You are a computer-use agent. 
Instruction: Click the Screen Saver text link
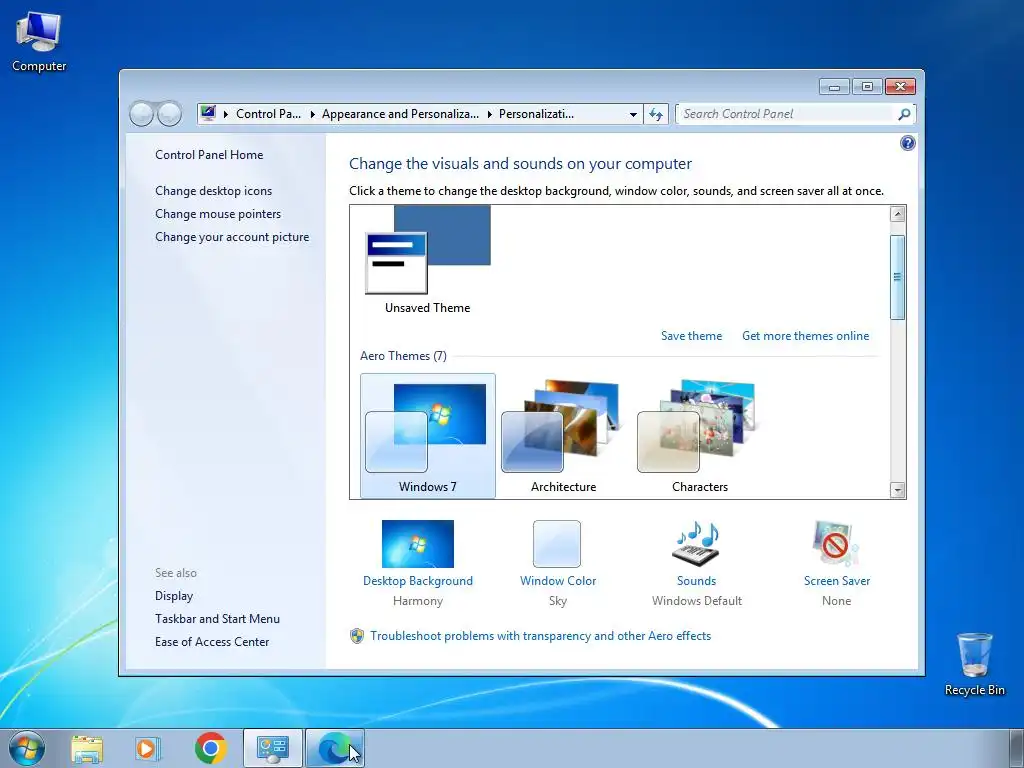(x=837, y=581)
